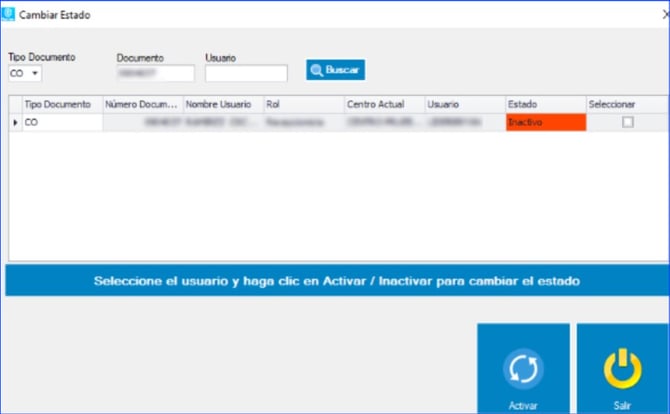Click the Usuario column header in grid
This screenshot has height=414, width=670.
(464, 104)
